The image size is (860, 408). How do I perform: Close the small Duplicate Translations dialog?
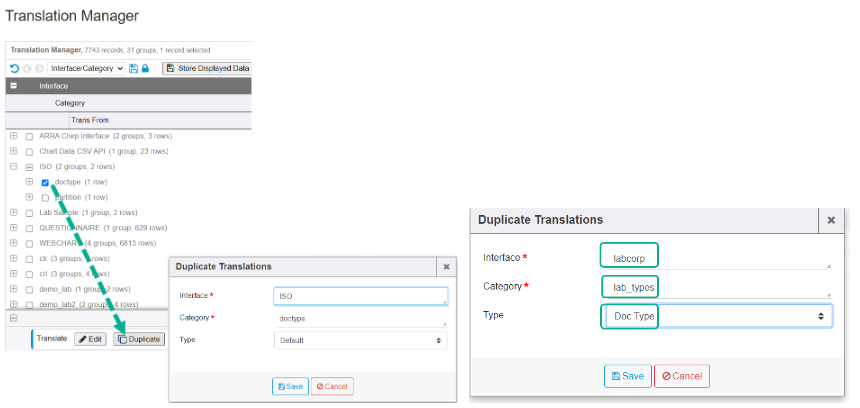coord(446,267)
